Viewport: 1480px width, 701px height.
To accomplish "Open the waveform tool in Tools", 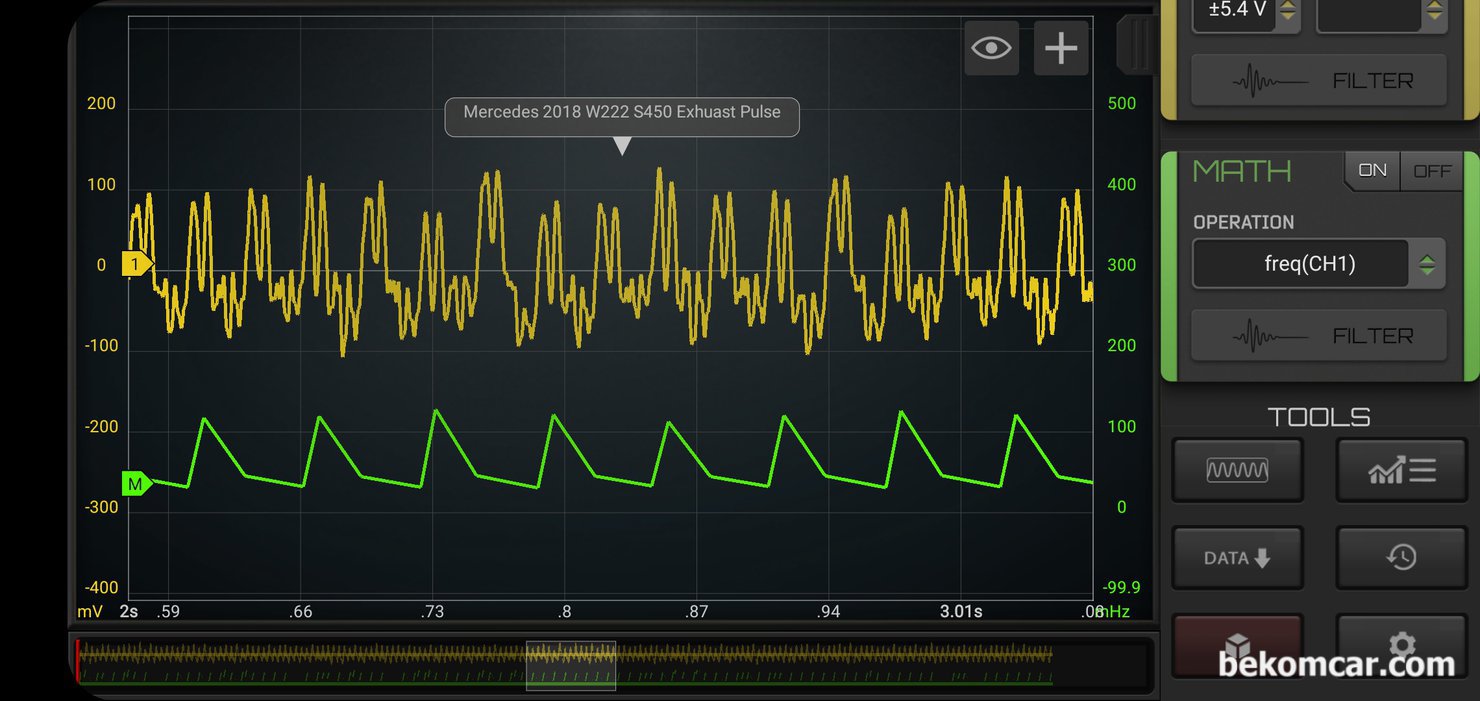I will pos(1237,469).
